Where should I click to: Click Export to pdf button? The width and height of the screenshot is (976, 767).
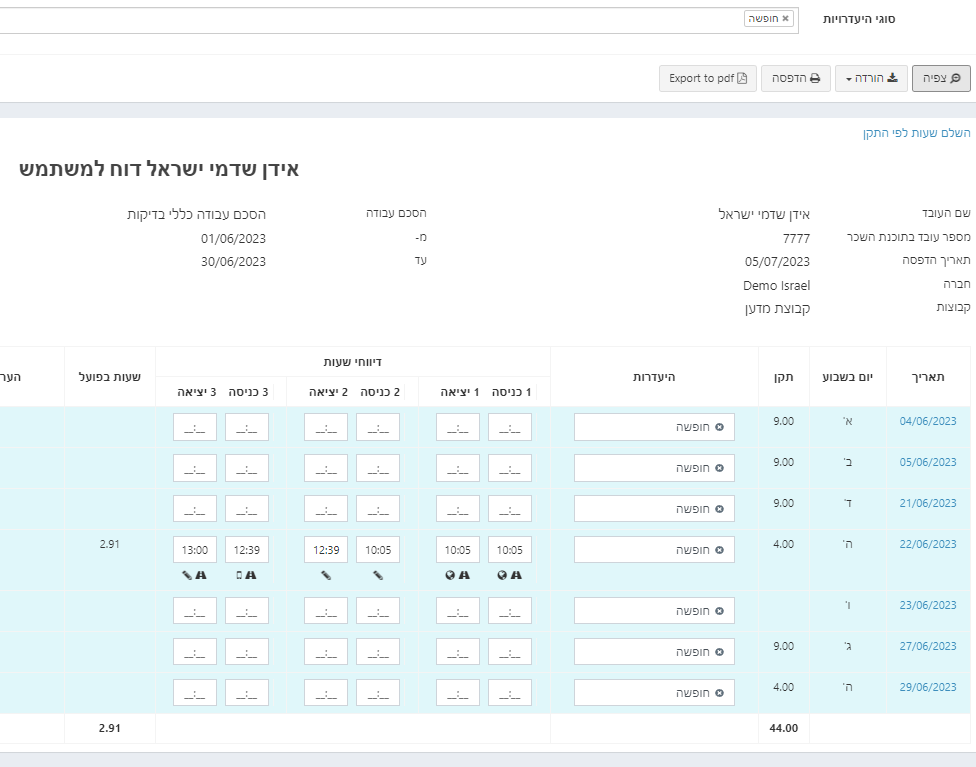point(708,78)
